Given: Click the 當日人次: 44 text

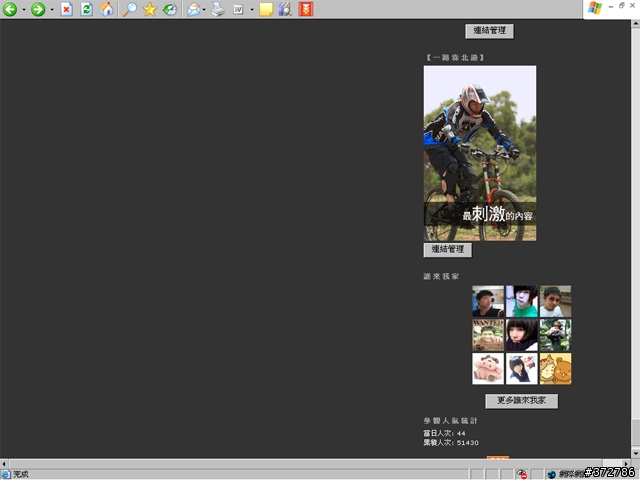Looking at the screenshot, I should pyautogui.click(x=444, y=433).
